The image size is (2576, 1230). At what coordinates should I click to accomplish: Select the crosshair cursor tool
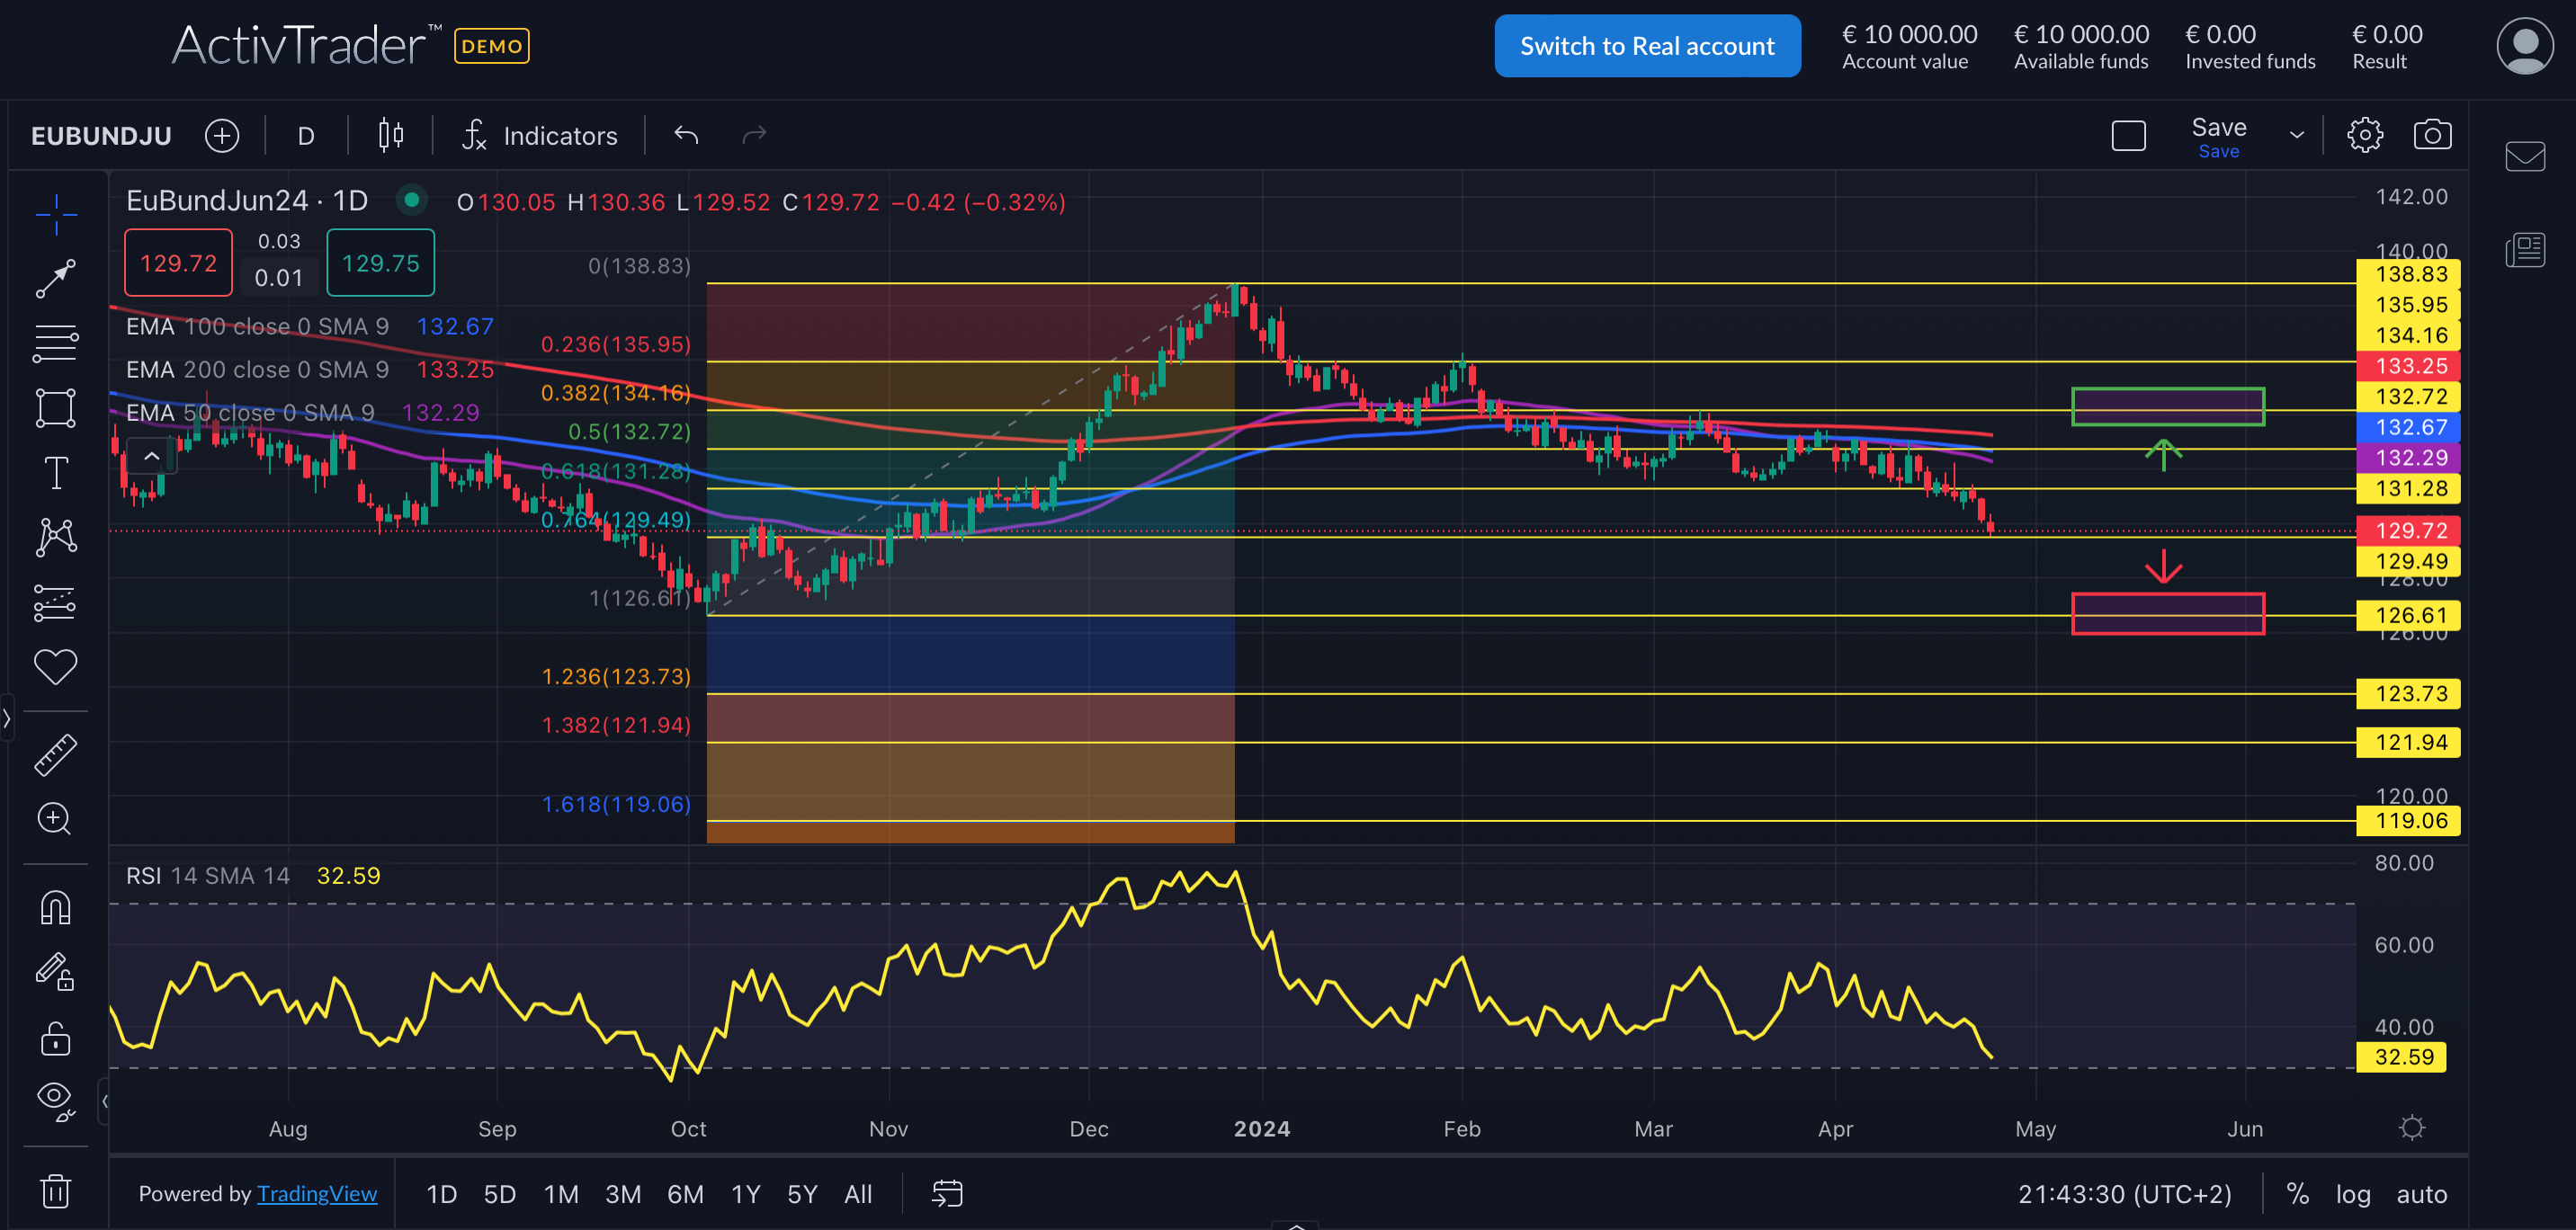[x=55, y=213]
